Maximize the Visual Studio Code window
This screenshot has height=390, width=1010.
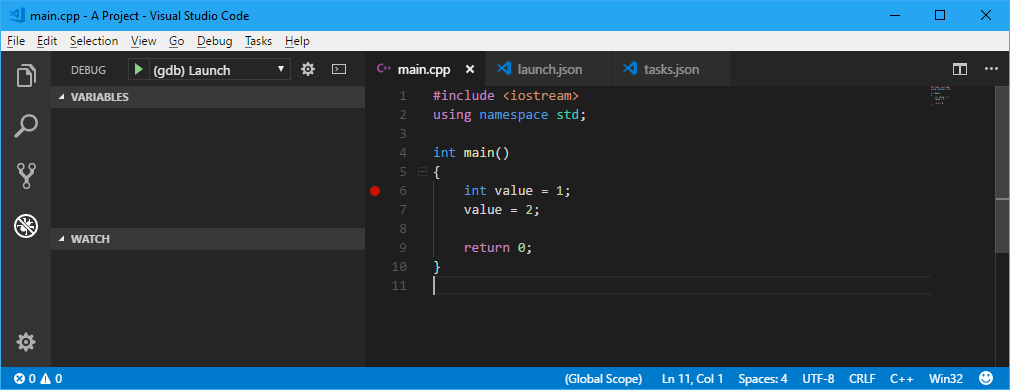click(940, 15)
